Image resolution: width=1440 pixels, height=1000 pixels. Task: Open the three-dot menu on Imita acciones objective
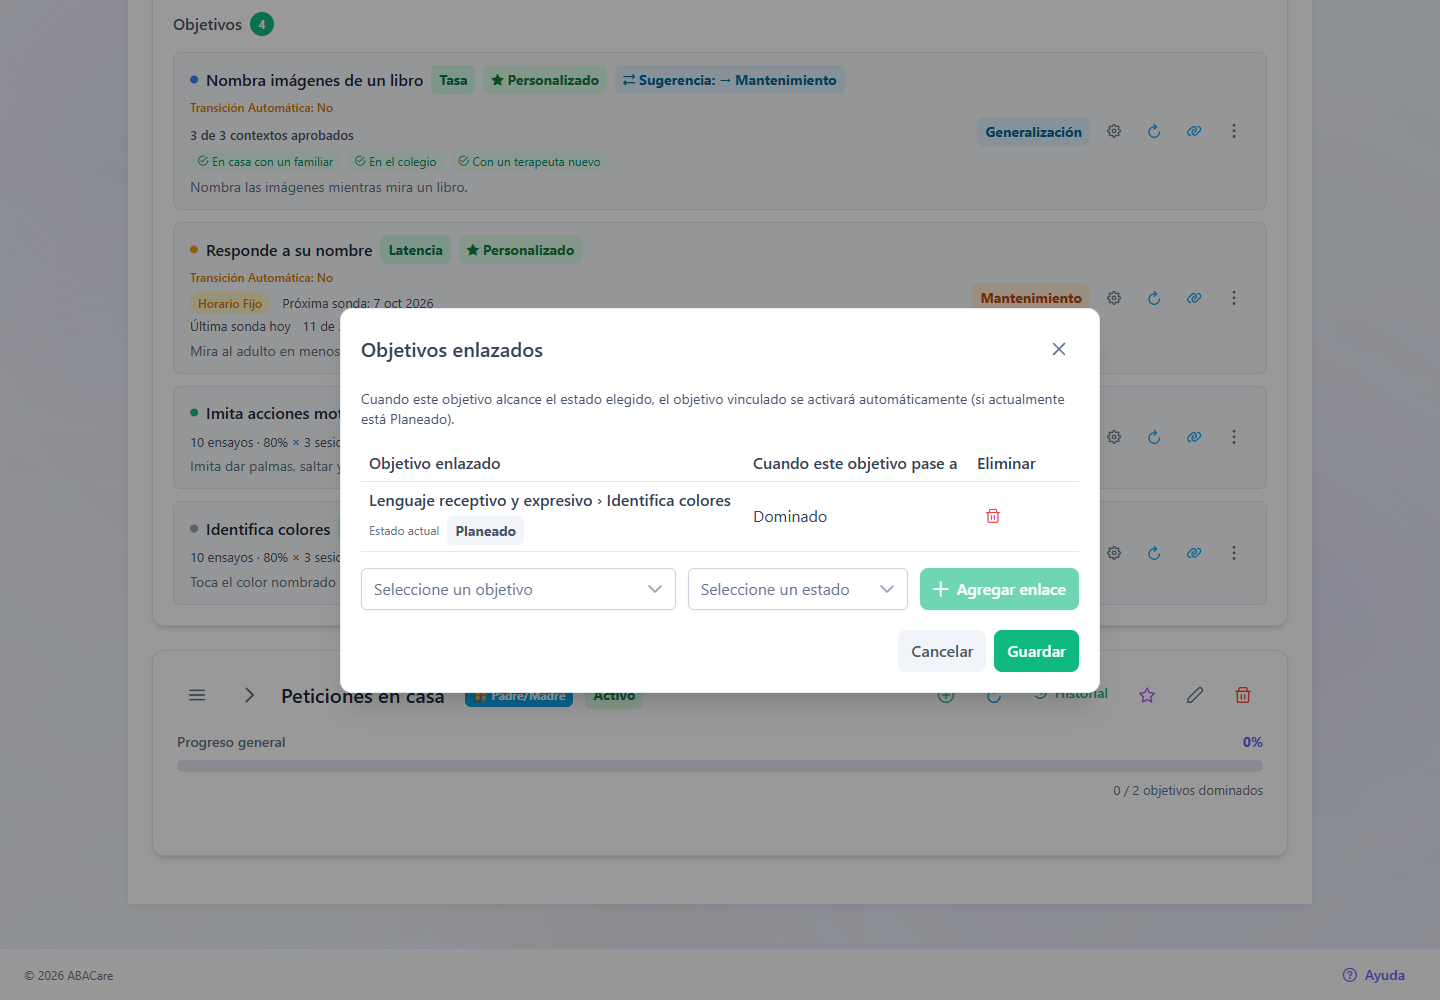[x=1234, y=437]
